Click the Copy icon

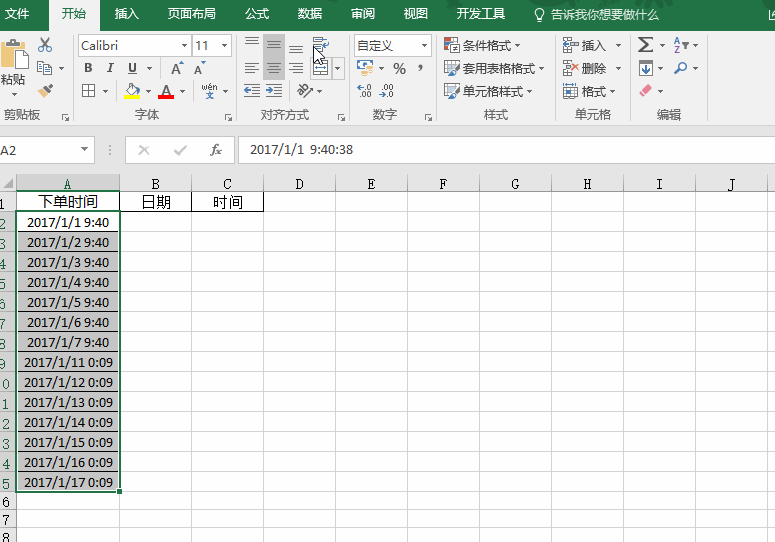pyautogui.click(x=44, y=68)
